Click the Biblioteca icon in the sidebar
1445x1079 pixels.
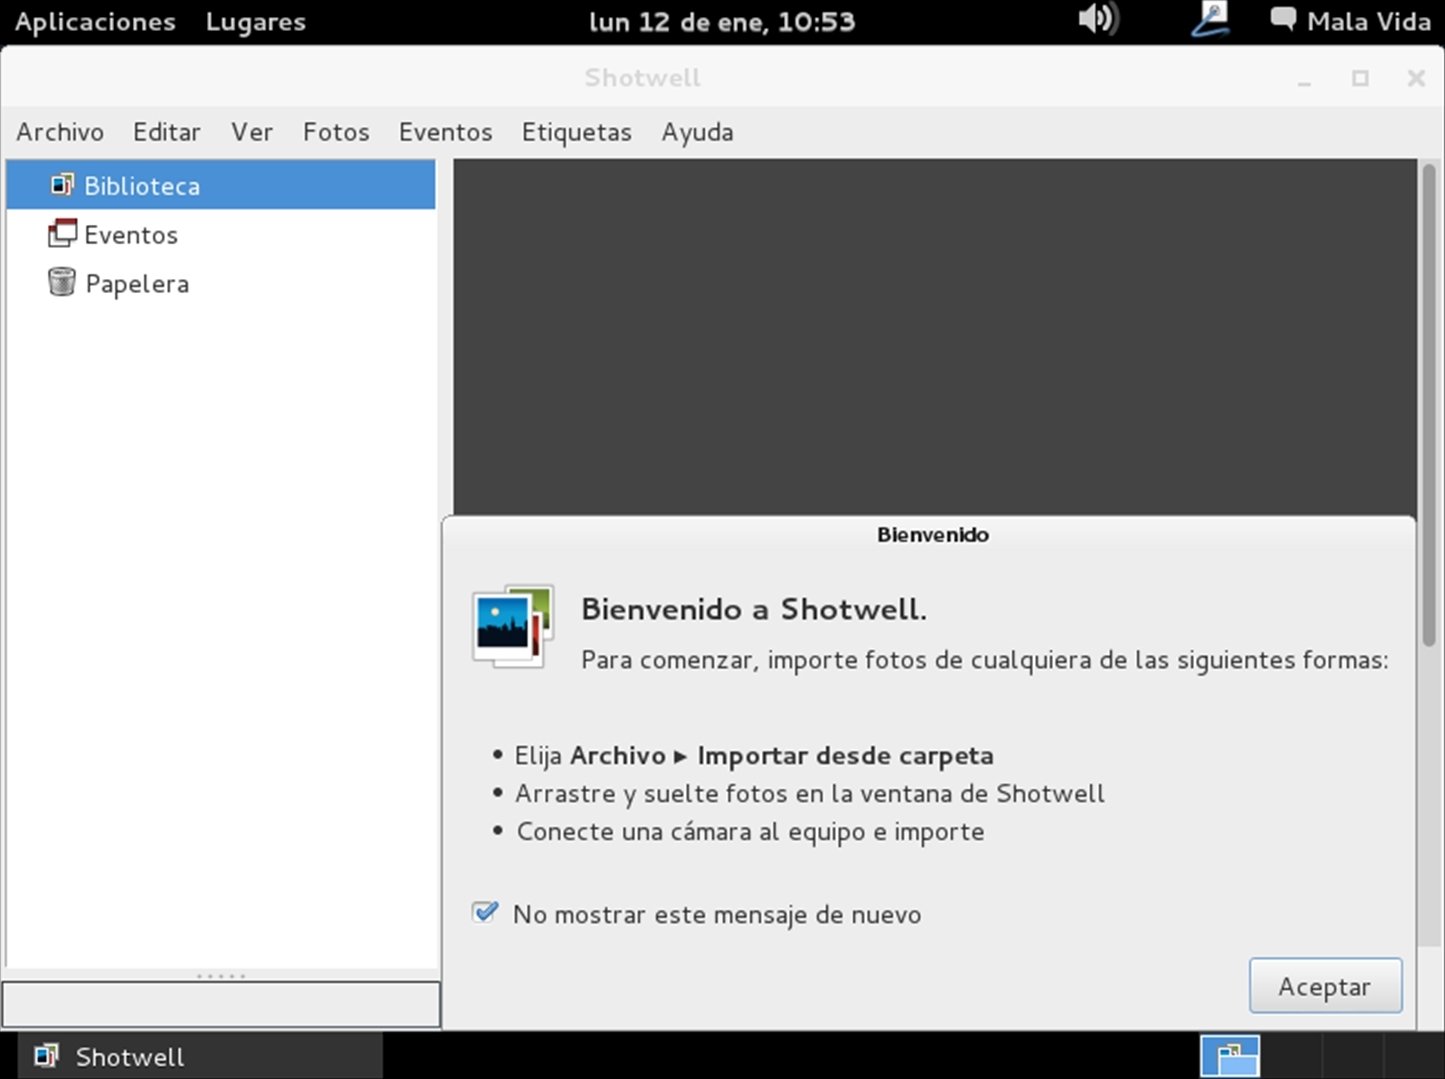point(62,185)
